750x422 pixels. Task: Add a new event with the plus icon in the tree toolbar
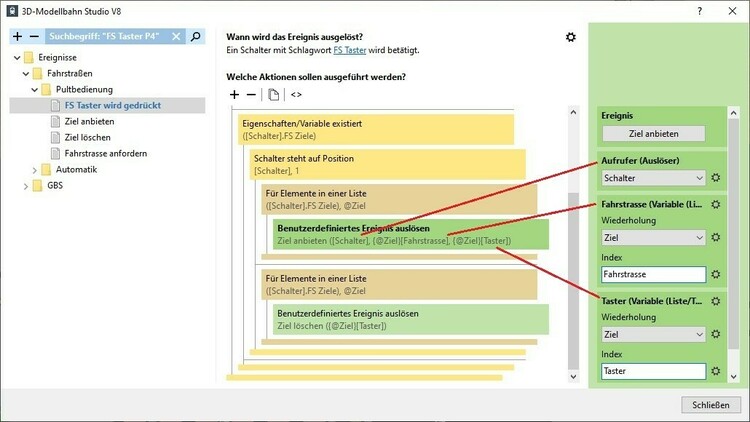tap(18, 36)
